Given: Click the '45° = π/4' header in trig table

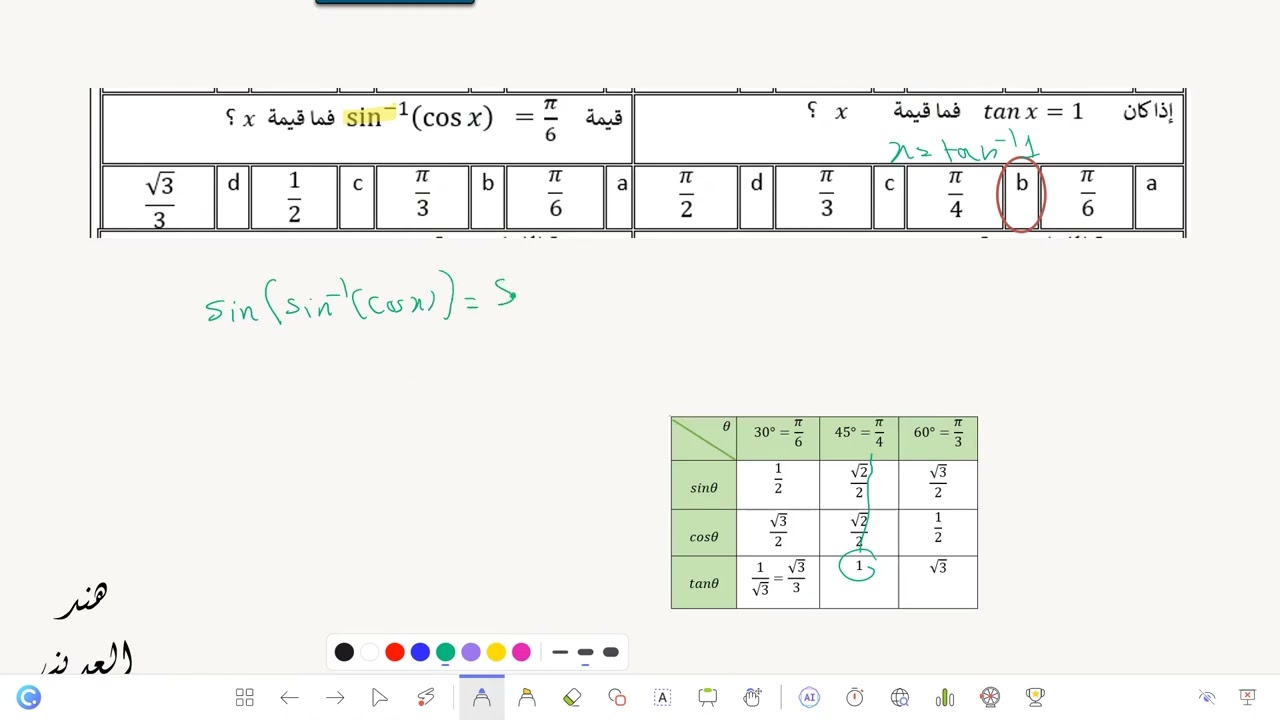Looking at the screenshot, I should 859,433.
